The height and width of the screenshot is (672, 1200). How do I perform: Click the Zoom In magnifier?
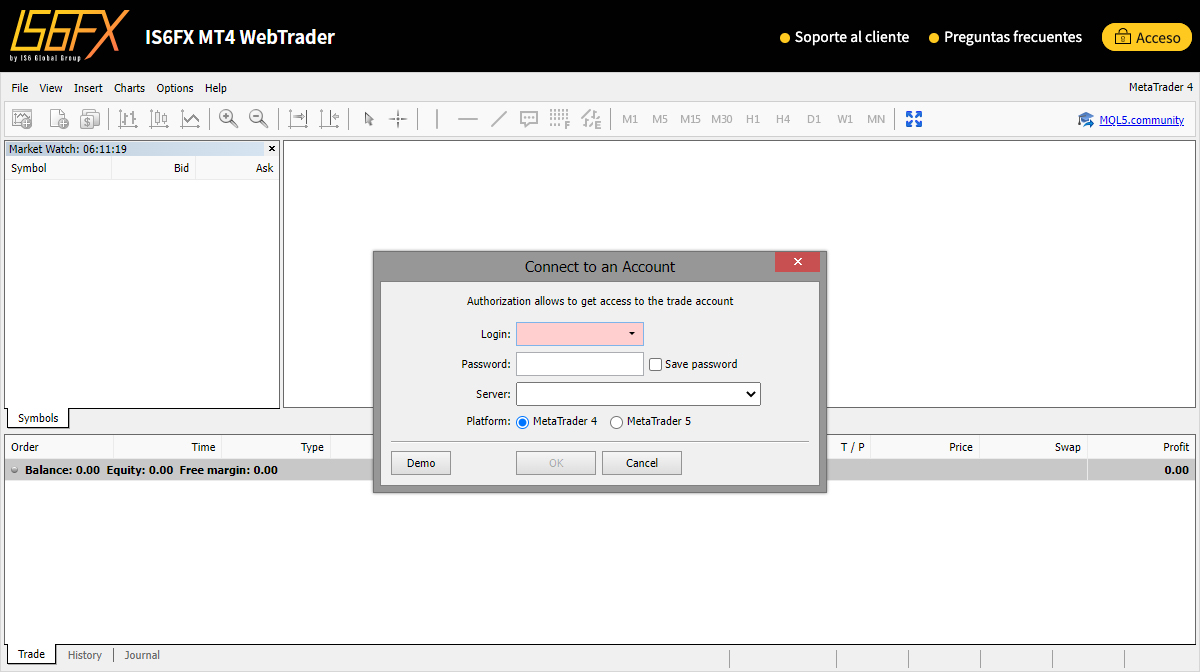point(229,119)
